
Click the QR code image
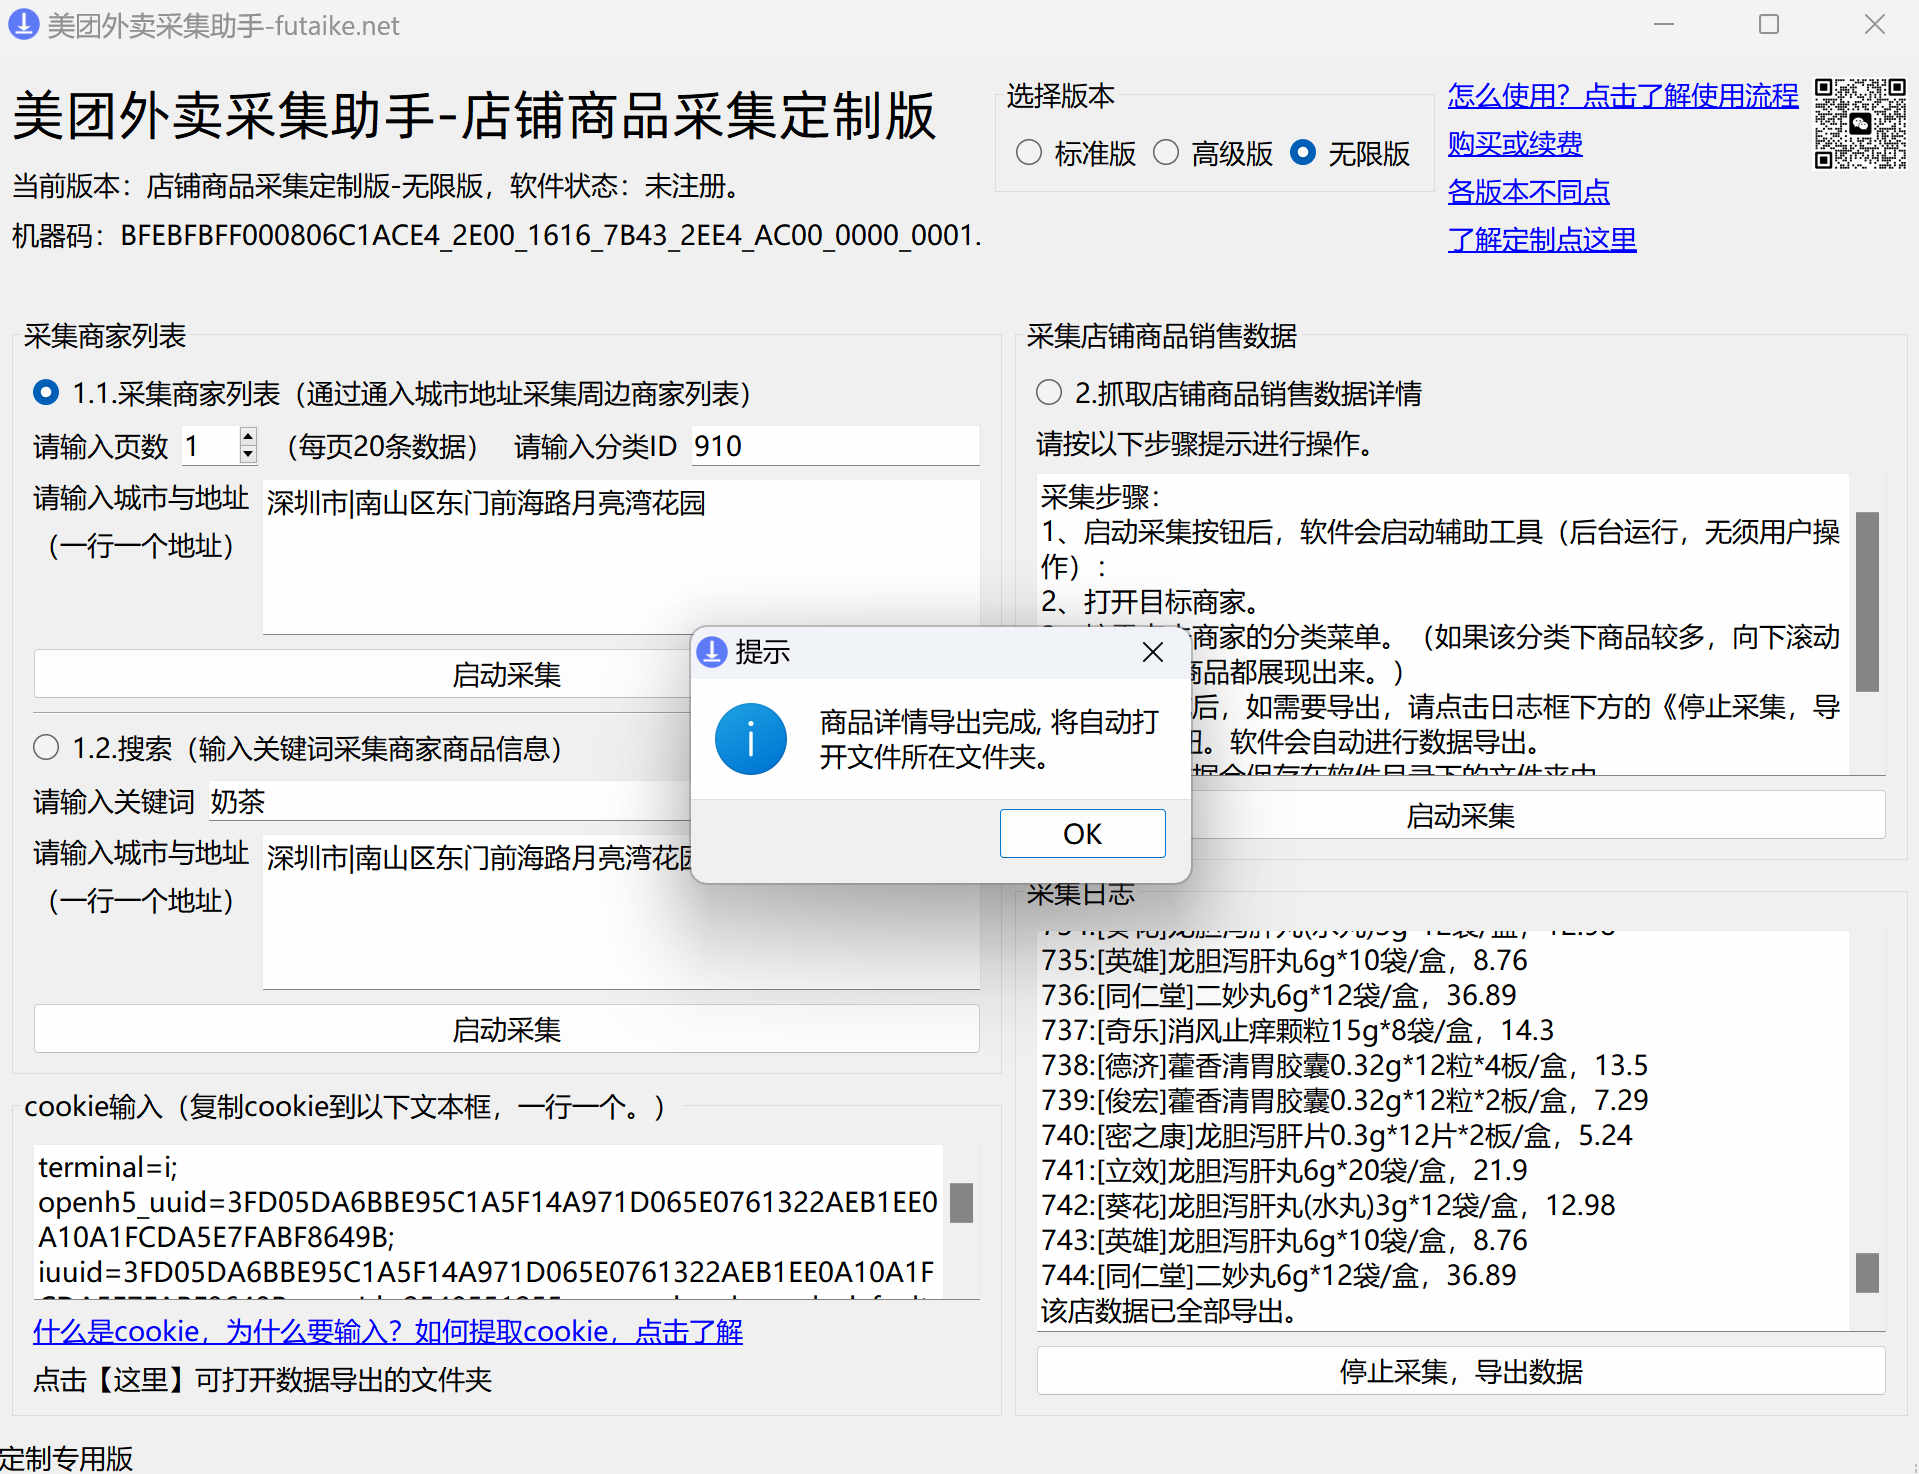coord(1860,123)
